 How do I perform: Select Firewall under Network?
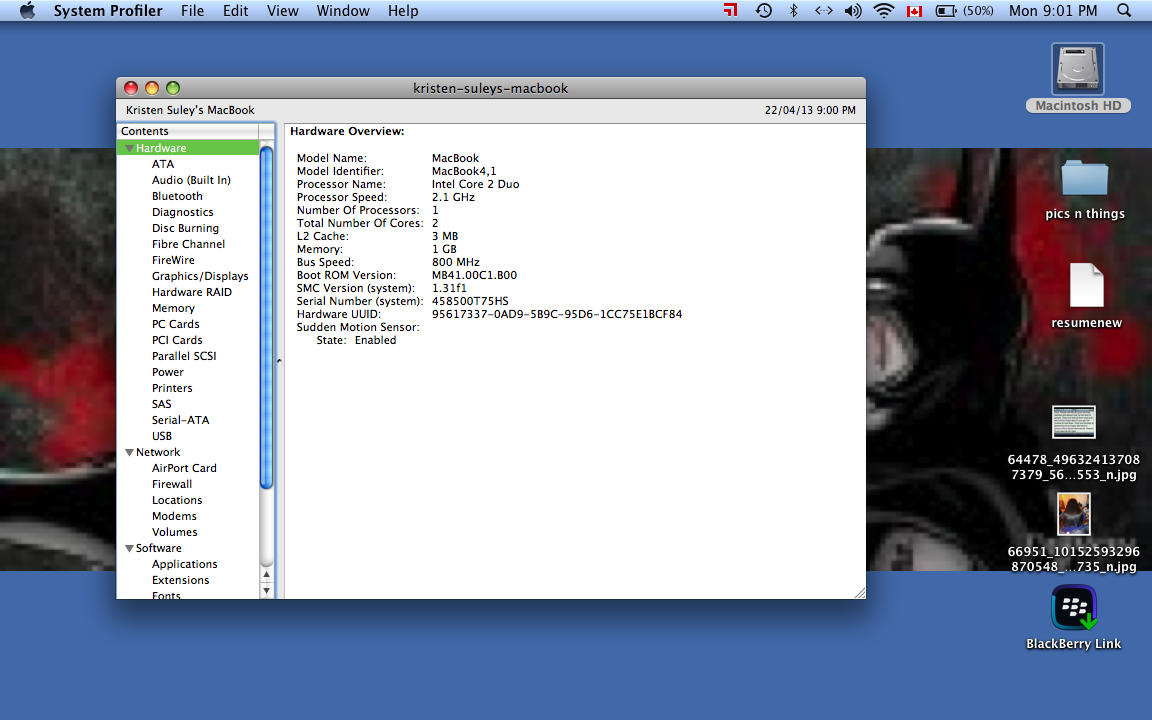(172, 484)
